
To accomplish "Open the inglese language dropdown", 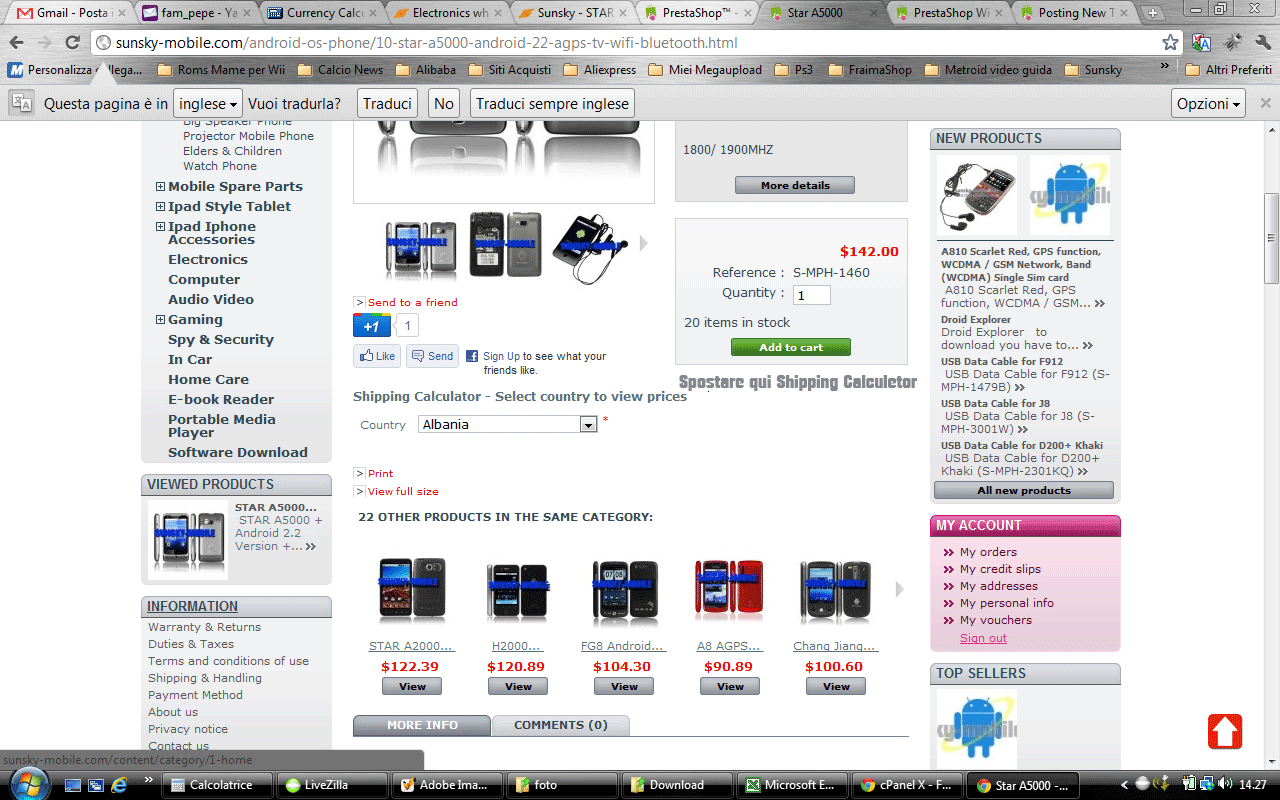I will tap(208, 103).
